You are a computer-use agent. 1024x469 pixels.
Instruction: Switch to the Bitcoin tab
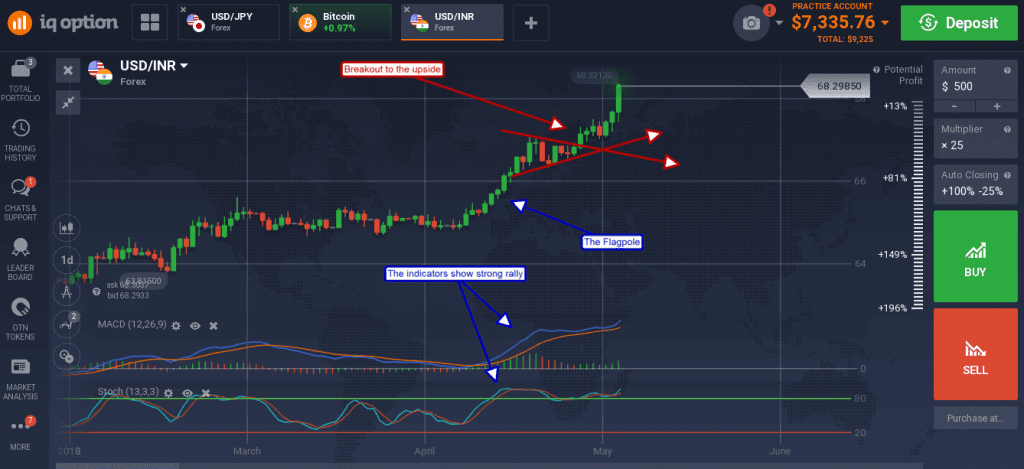point(340,23)
